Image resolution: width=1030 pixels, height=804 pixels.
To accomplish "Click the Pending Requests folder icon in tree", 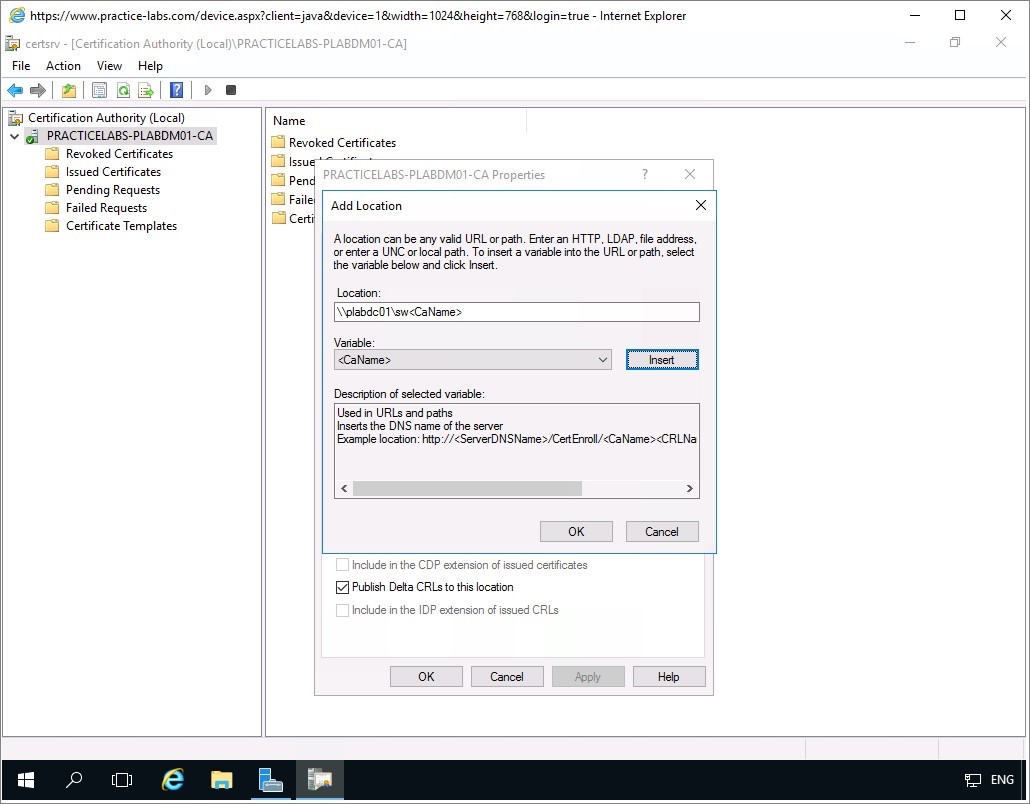I will click(53, 190).
